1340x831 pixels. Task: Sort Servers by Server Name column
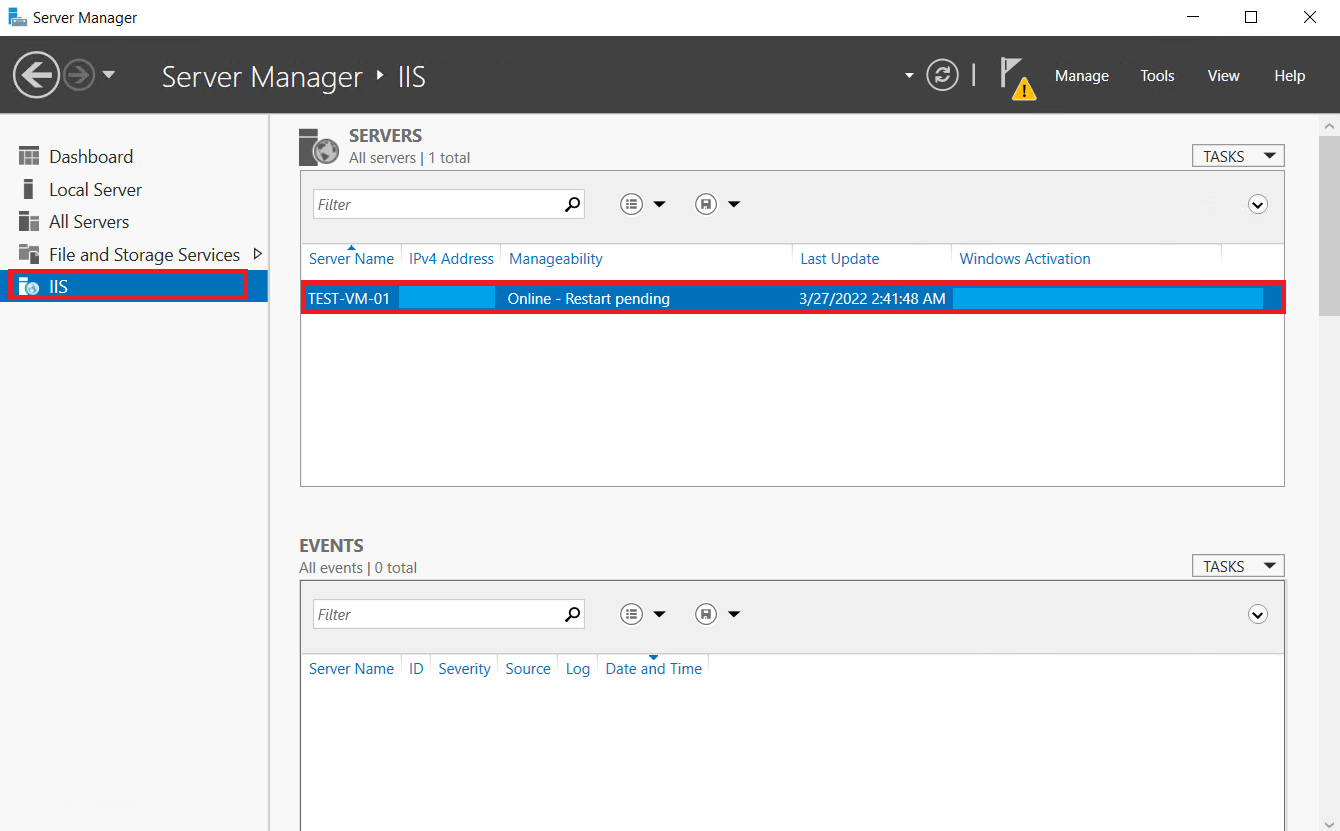coord(351,258)
